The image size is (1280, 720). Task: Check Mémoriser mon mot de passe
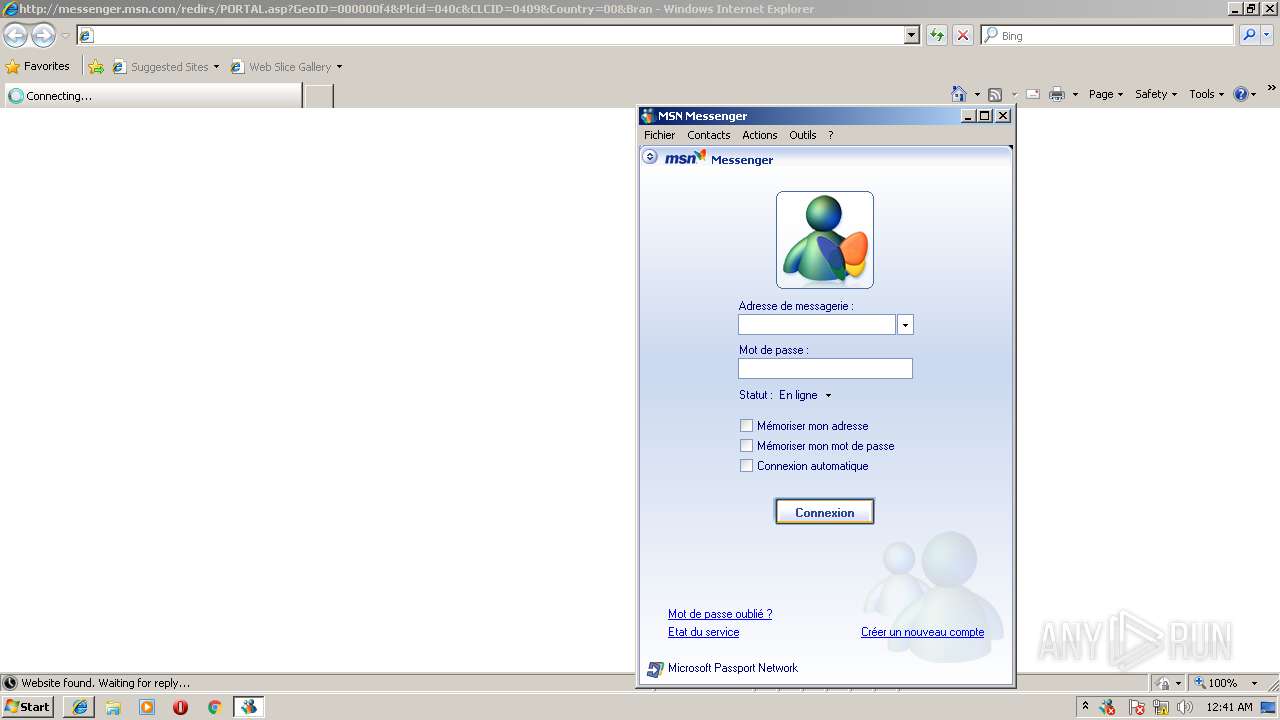tap(746, 446)
